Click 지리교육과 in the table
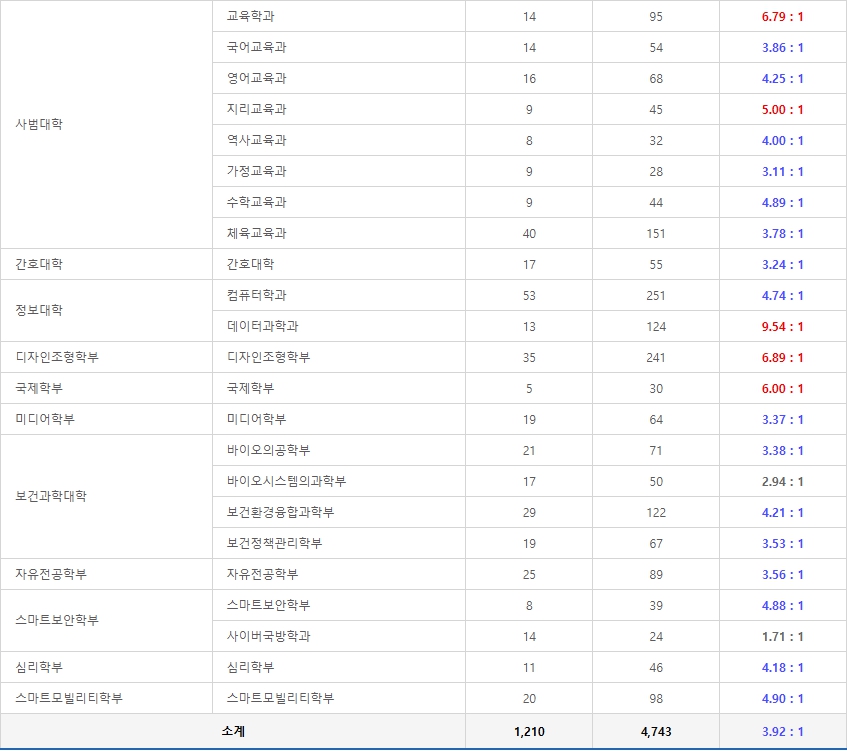847x751 pixels. click(x=257, y=109)
